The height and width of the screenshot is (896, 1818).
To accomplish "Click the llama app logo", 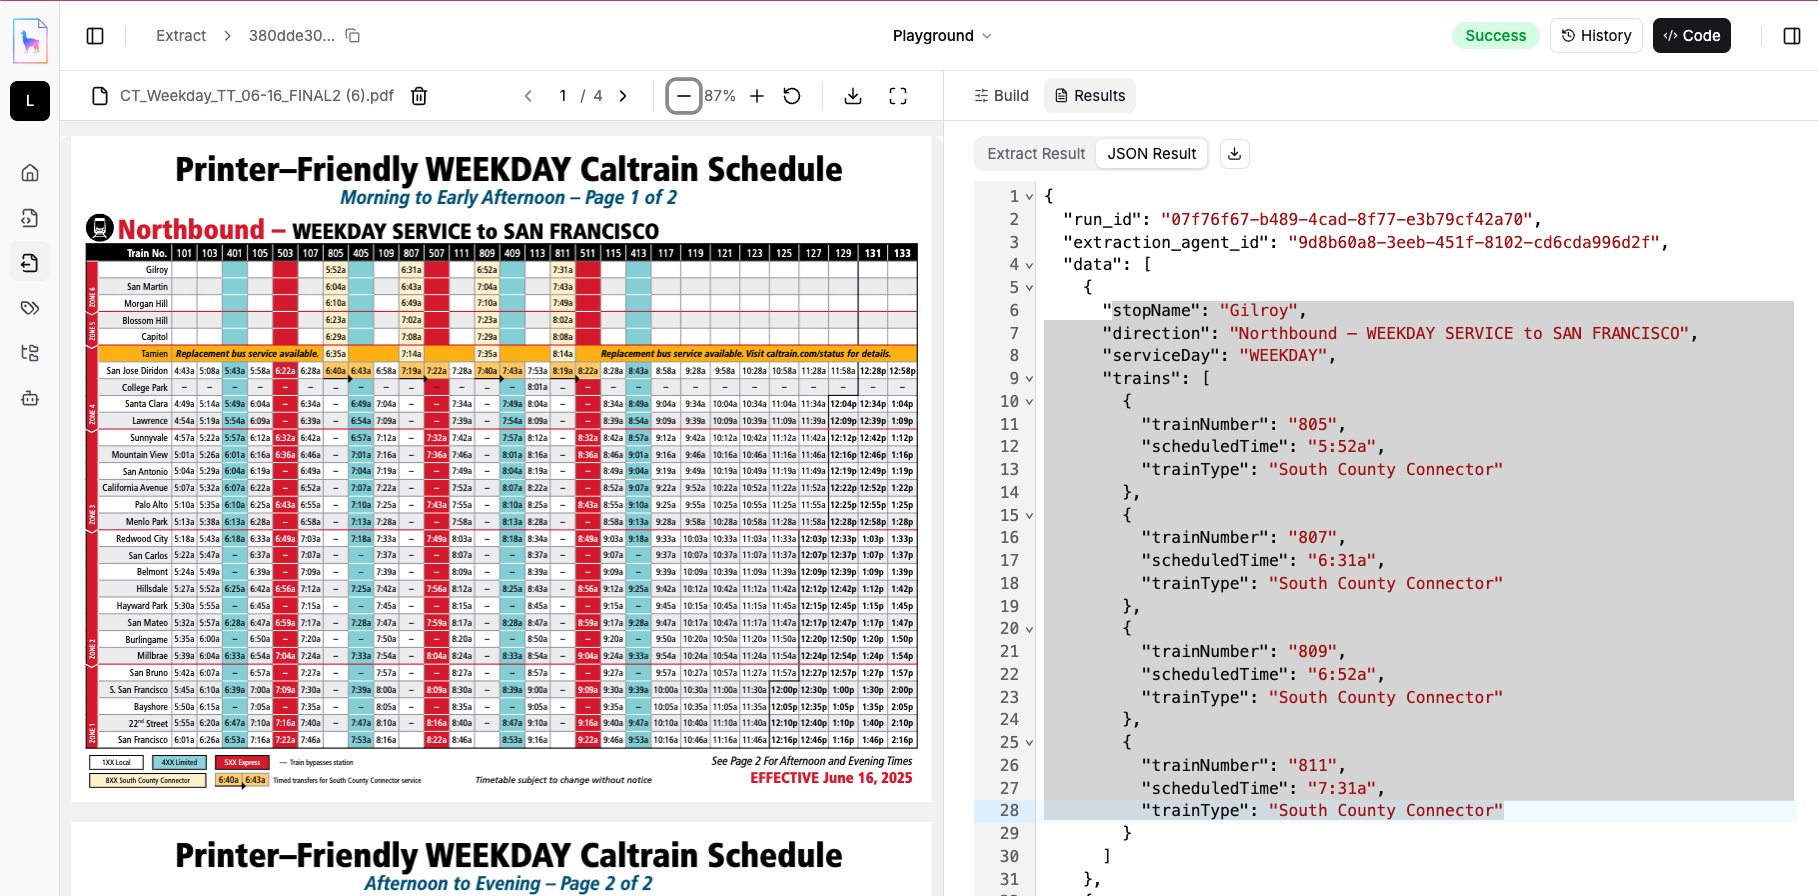I will pyautogui.click(x=30, y=41).
